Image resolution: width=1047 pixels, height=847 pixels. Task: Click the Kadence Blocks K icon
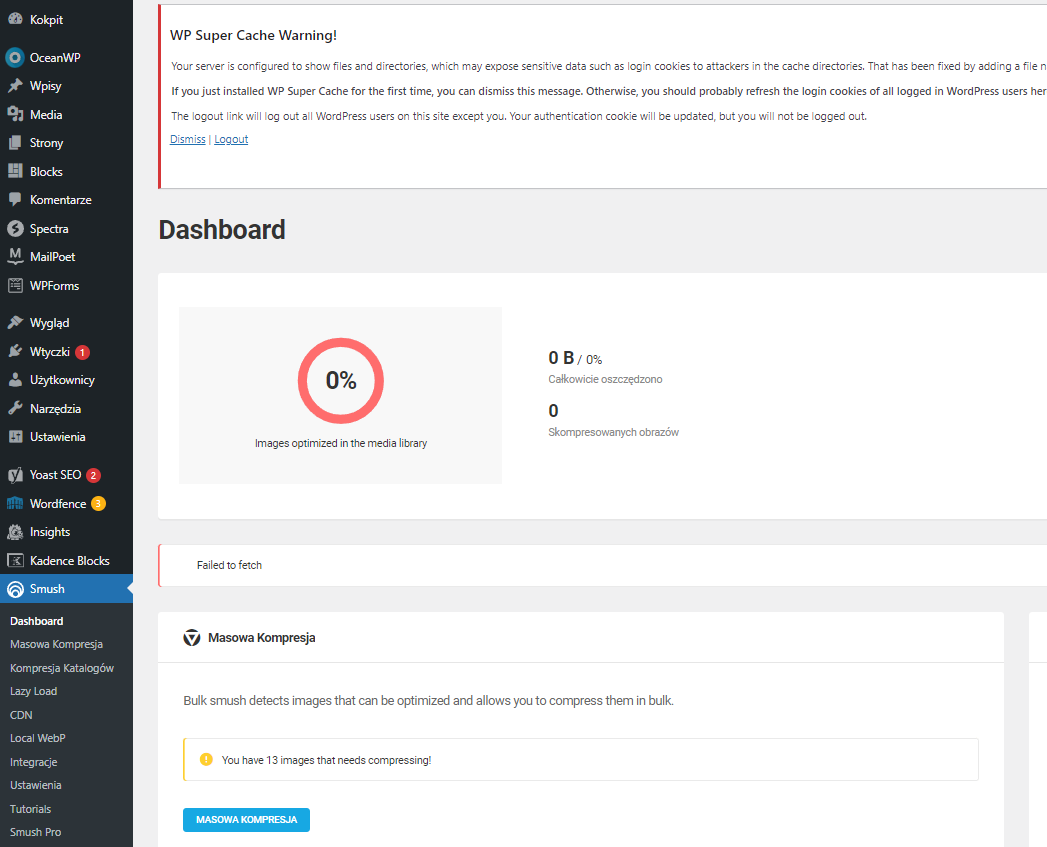(15, 560)
